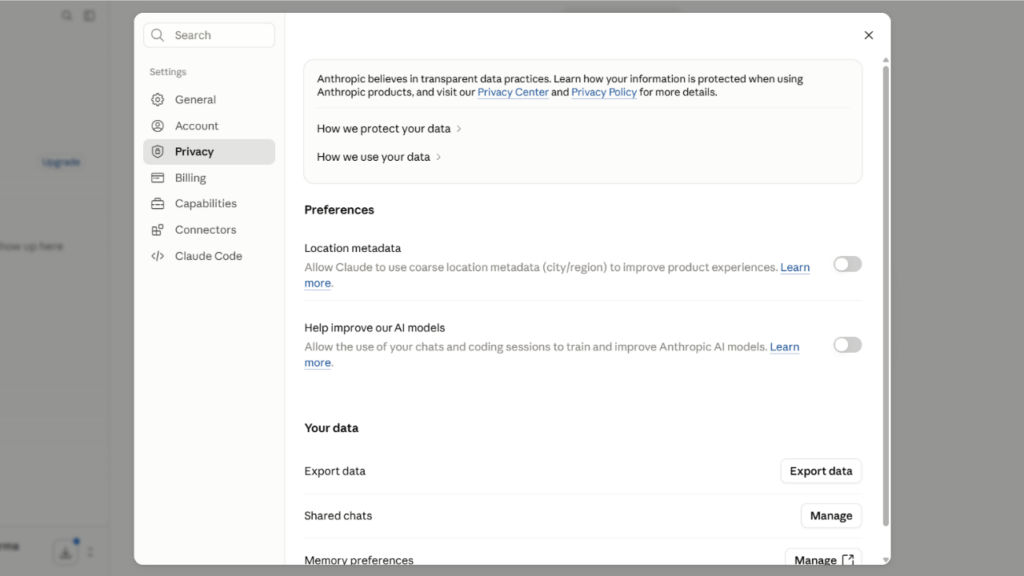1024x576 pixels.
Task: Click Manage button for Shared chats
Action: pyautogui.click(x=831, y=515)
